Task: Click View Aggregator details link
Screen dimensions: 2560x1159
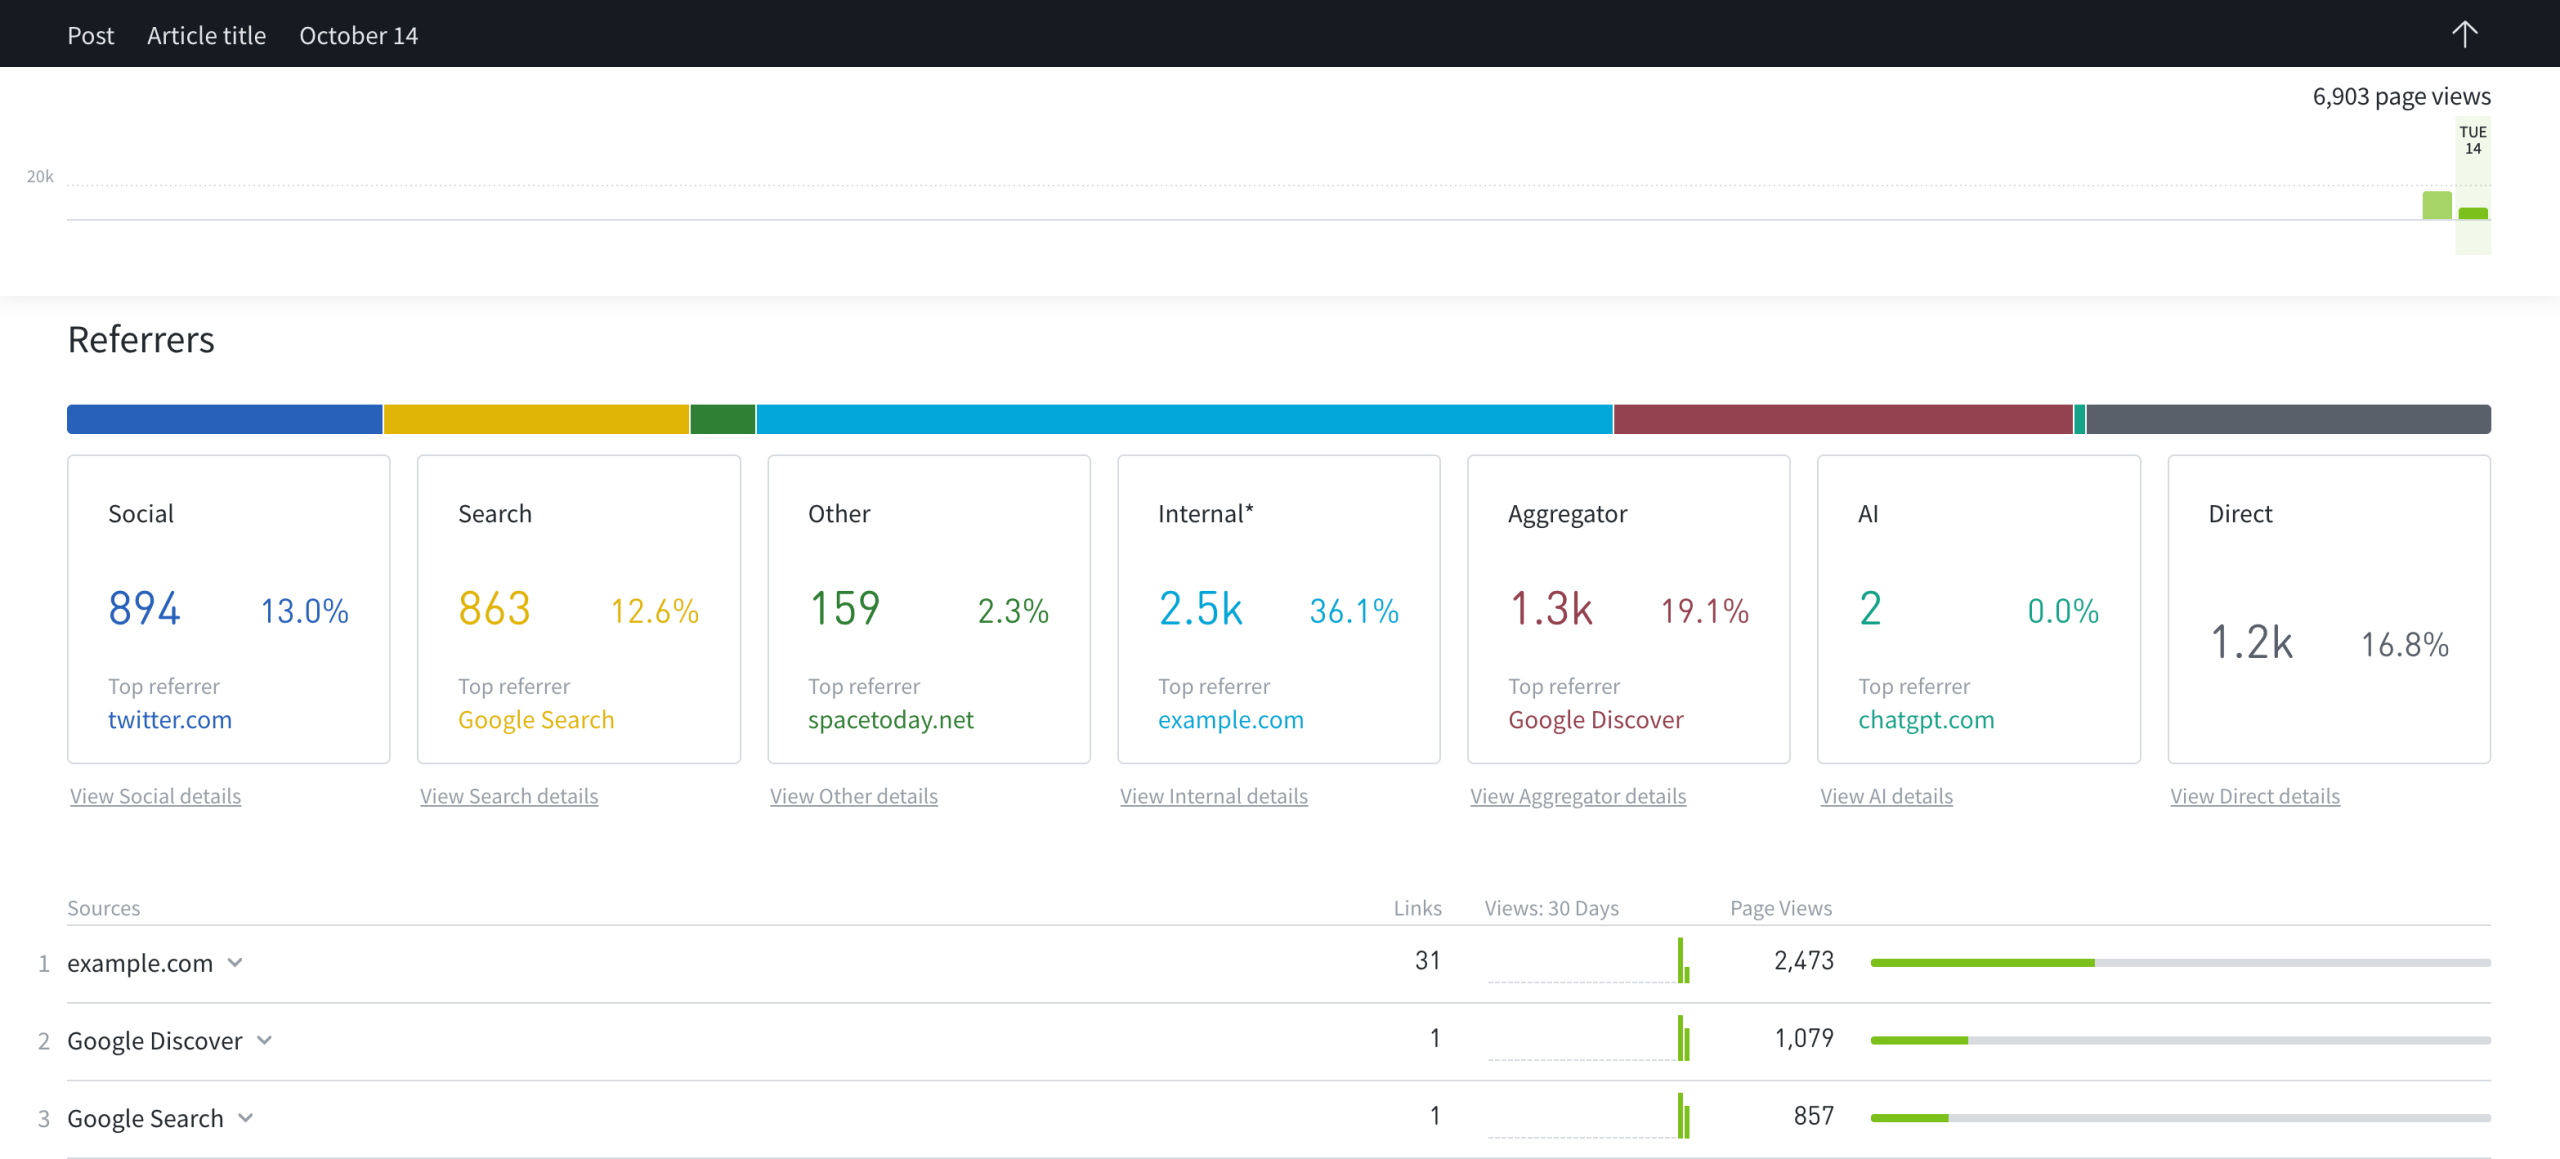Action: 1577,796
